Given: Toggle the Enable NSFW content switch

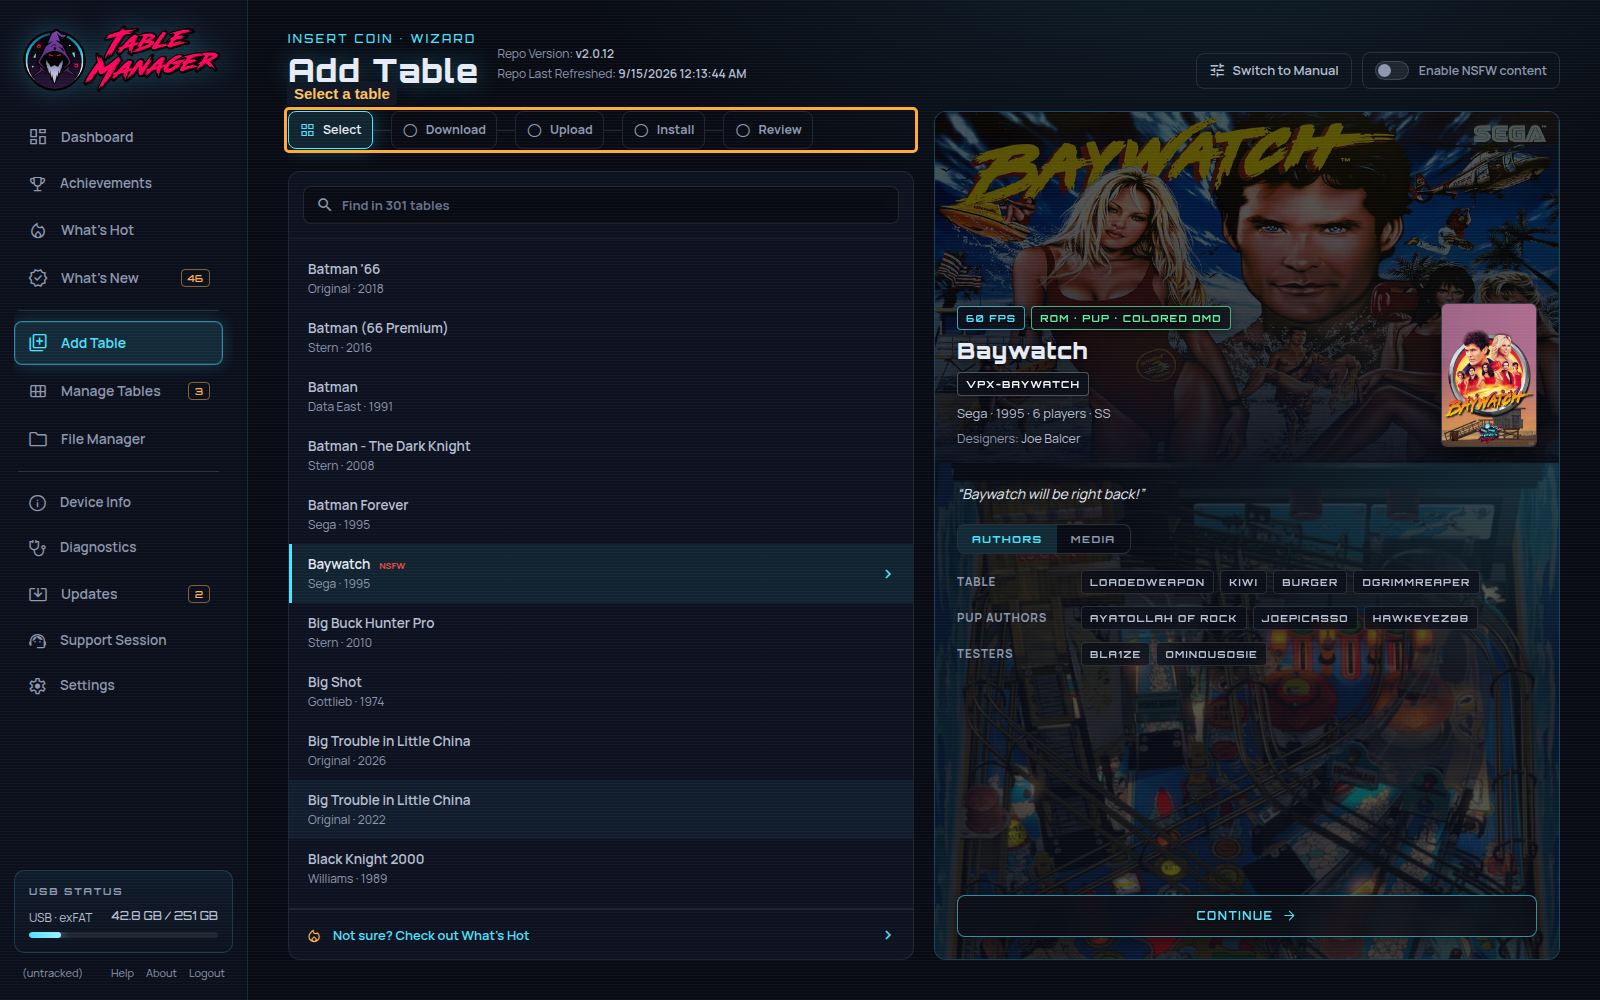Looking at the screenshot, I should pos(1391,71).
